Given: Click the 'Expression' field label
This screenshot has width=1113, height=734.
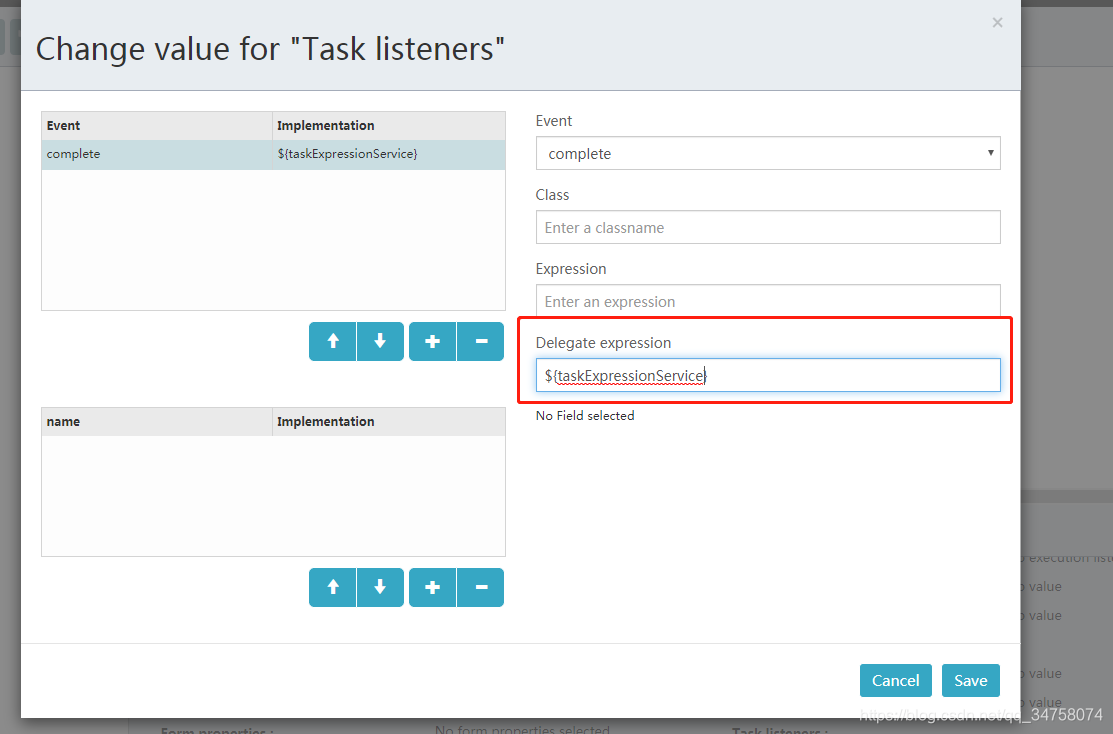Looking at the screenshot, I should click(x=571, y=269).
